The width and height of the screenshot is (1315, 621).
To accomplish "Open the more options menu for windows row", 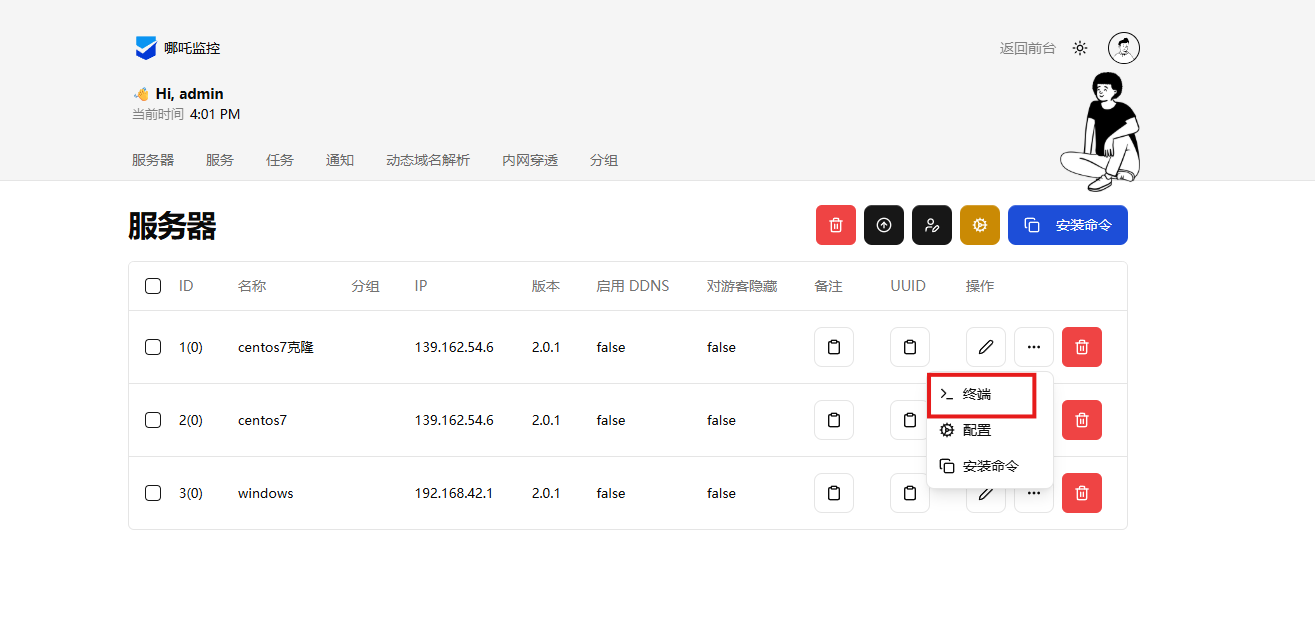I will 1034,494.
